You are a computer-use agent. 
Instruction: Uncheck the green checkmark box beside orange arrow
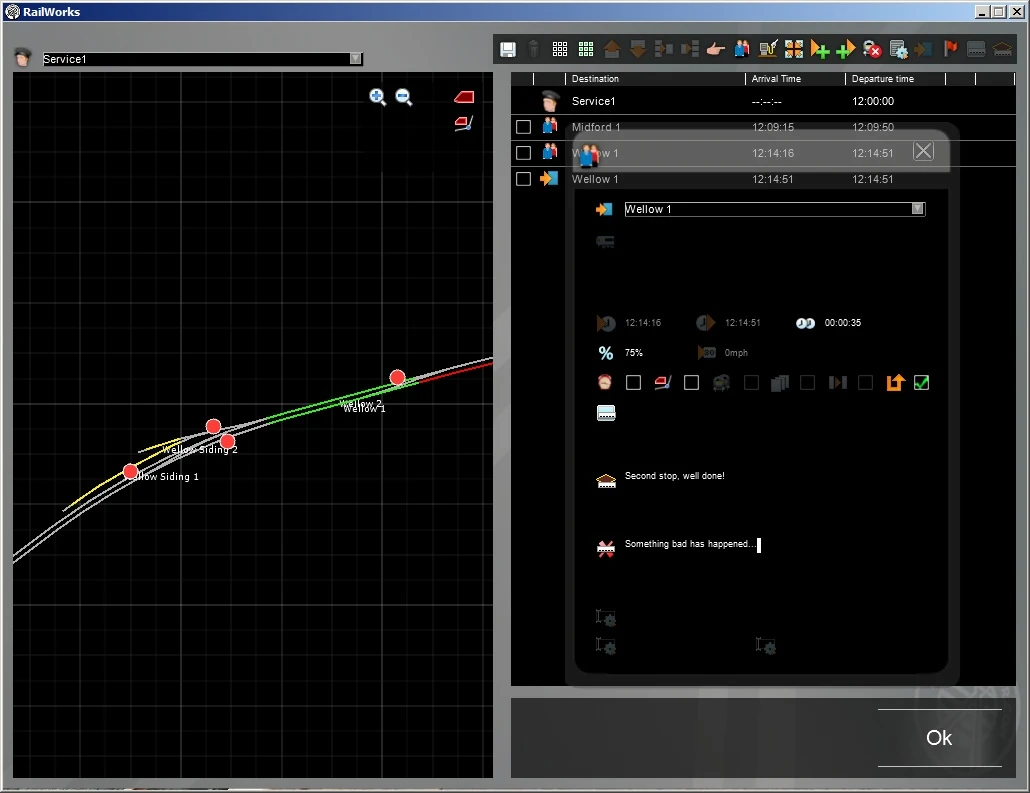(x=922, y=382)
